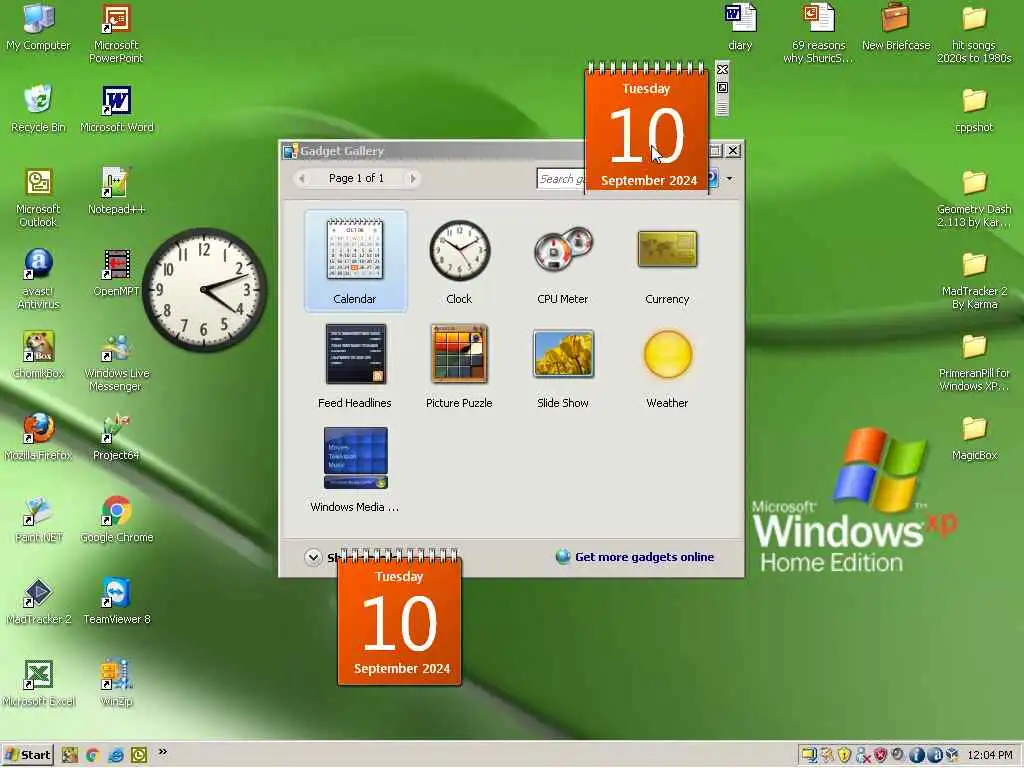
Task: Click the calendar gadget's larger size button
Action: pos(722,88)
